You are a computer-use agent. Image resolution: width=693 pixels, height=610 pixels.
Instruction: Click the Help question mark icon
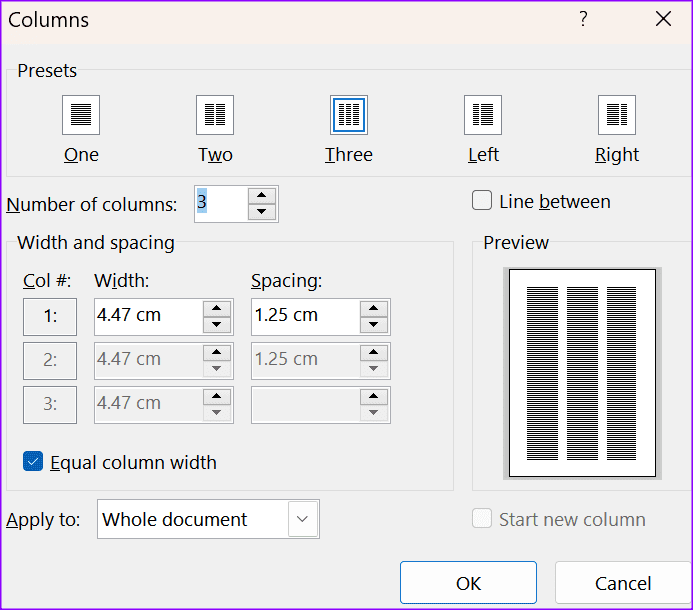583,19
